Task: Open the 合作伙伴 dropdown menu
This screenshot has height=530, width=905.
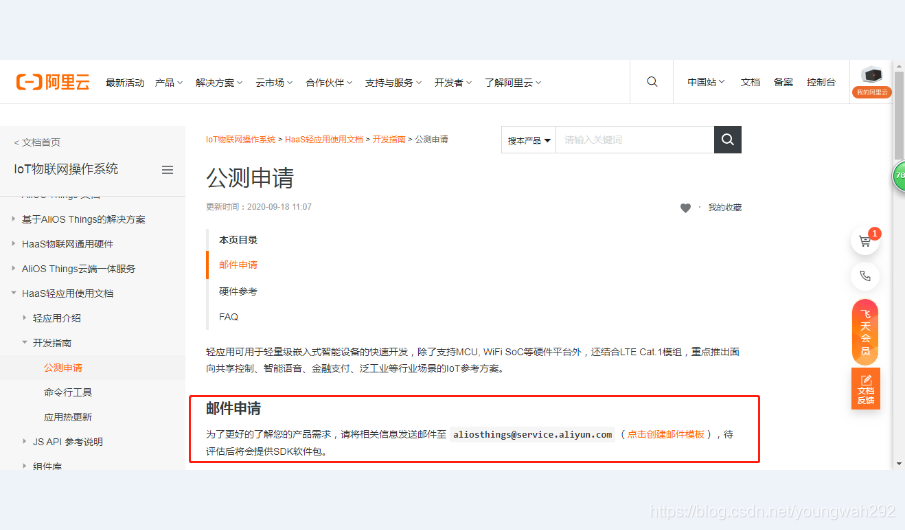Action: [329, 83]
